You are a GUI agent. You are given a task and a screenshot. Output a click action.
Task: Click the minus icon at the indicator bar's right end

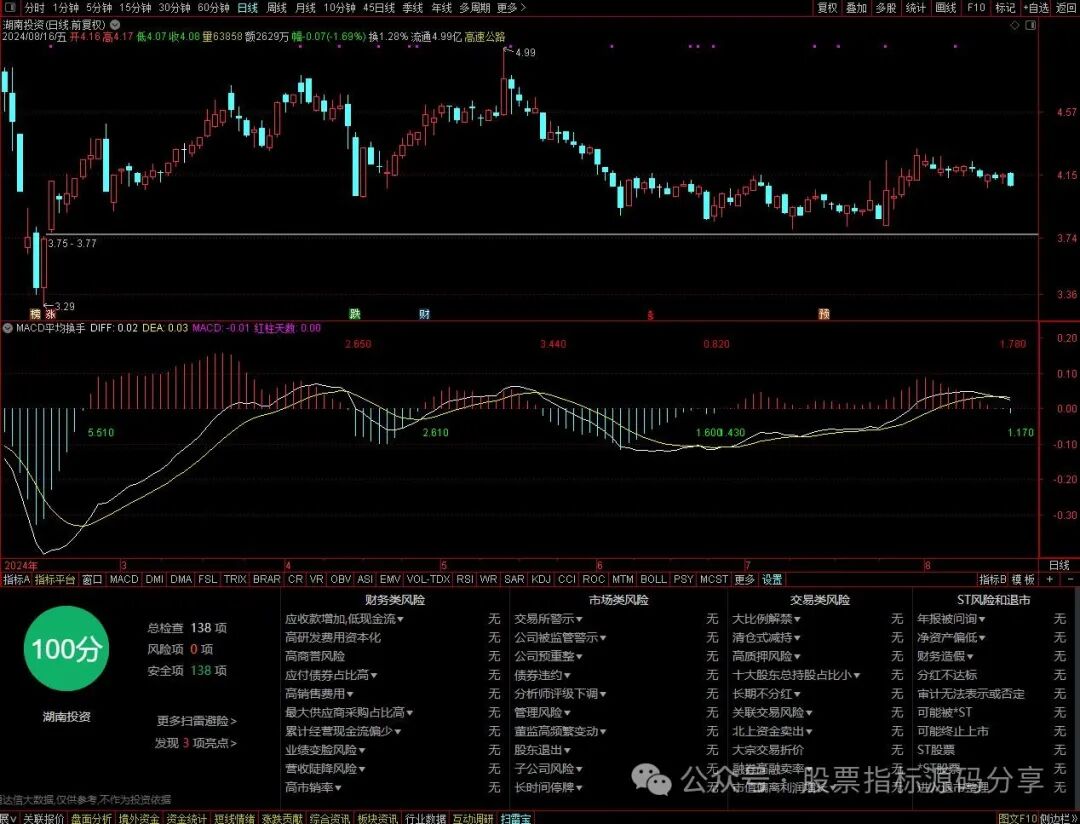(x=1070, y=579)
